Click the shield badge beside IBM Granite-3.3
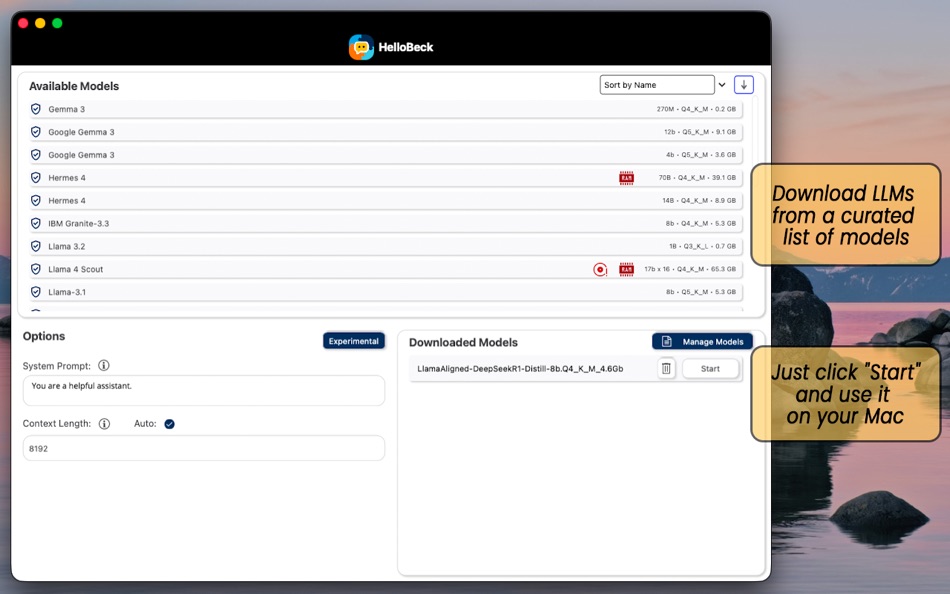The height and width of the screenshot is (594, 950). pos(35,223)
